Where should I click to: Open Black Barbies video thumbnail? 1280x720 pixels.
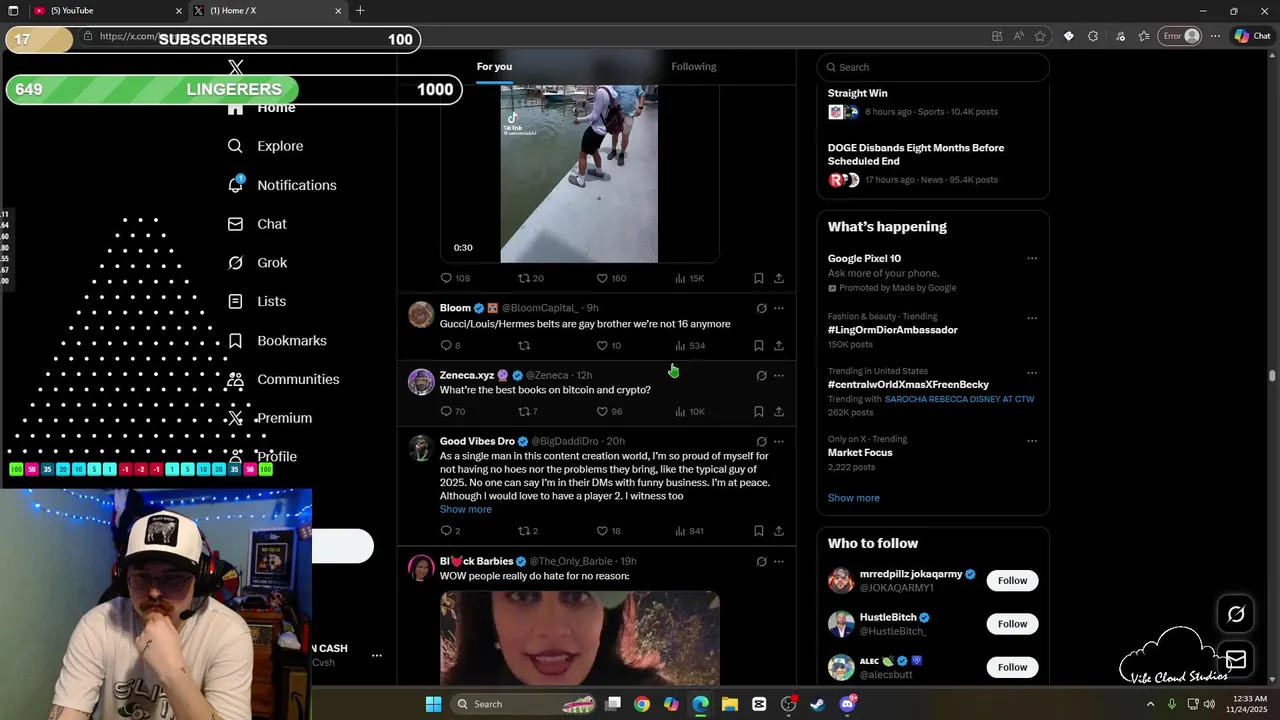pyautogui.click(x=579, y=638)
